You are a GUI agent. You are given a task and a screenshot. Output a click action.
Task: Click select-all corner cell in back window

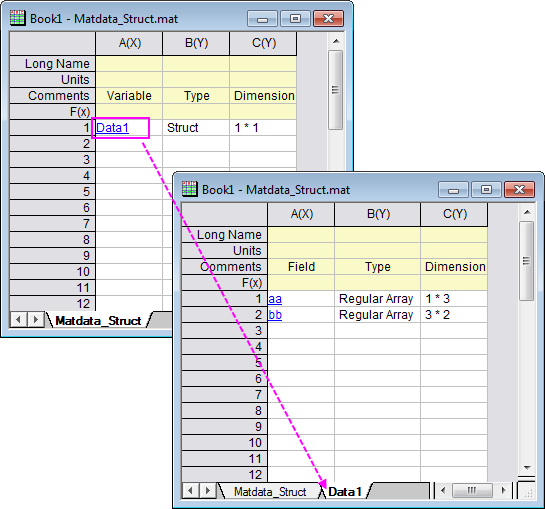pyautogui.click(x=52, y=43)
